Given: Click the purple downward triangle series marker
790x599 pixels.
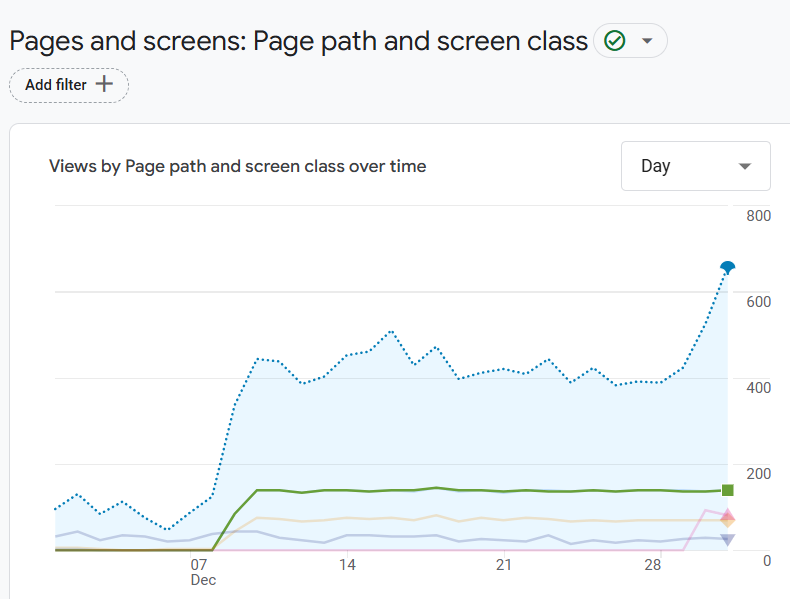Looking at the screenshot, I should (728, 540).
